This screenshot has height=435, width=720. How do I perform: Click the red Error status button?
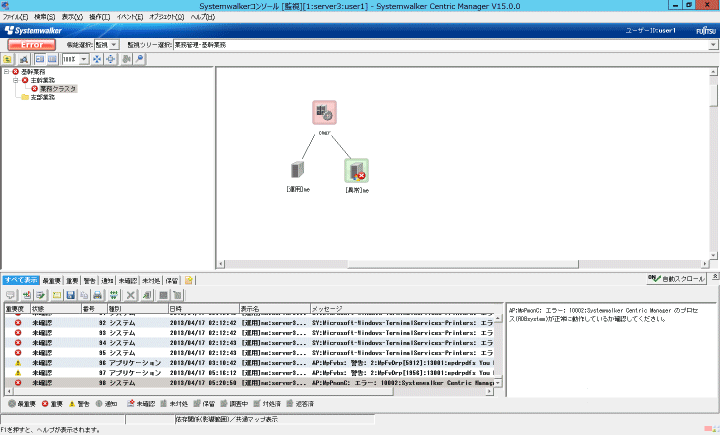click(31, 45)
